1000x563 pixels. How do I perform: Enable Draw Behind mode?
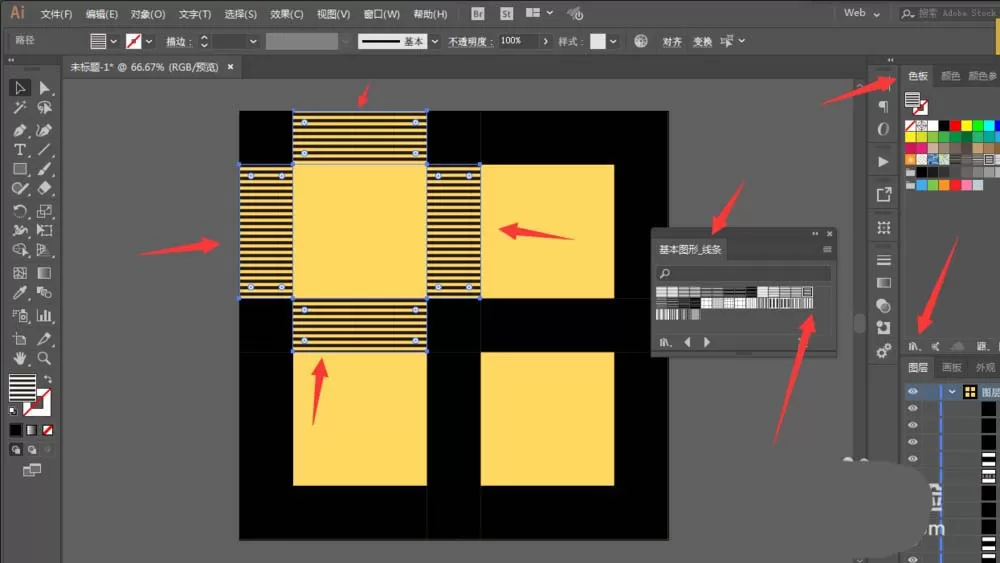31,450
